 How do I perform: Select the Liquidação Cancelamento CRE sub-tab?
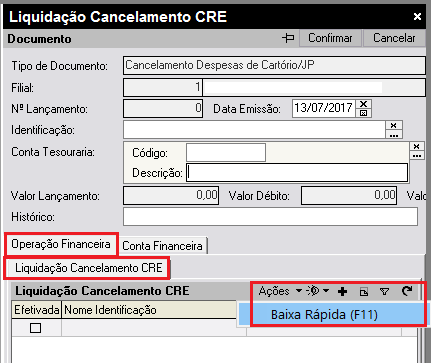tap(88, 268)
